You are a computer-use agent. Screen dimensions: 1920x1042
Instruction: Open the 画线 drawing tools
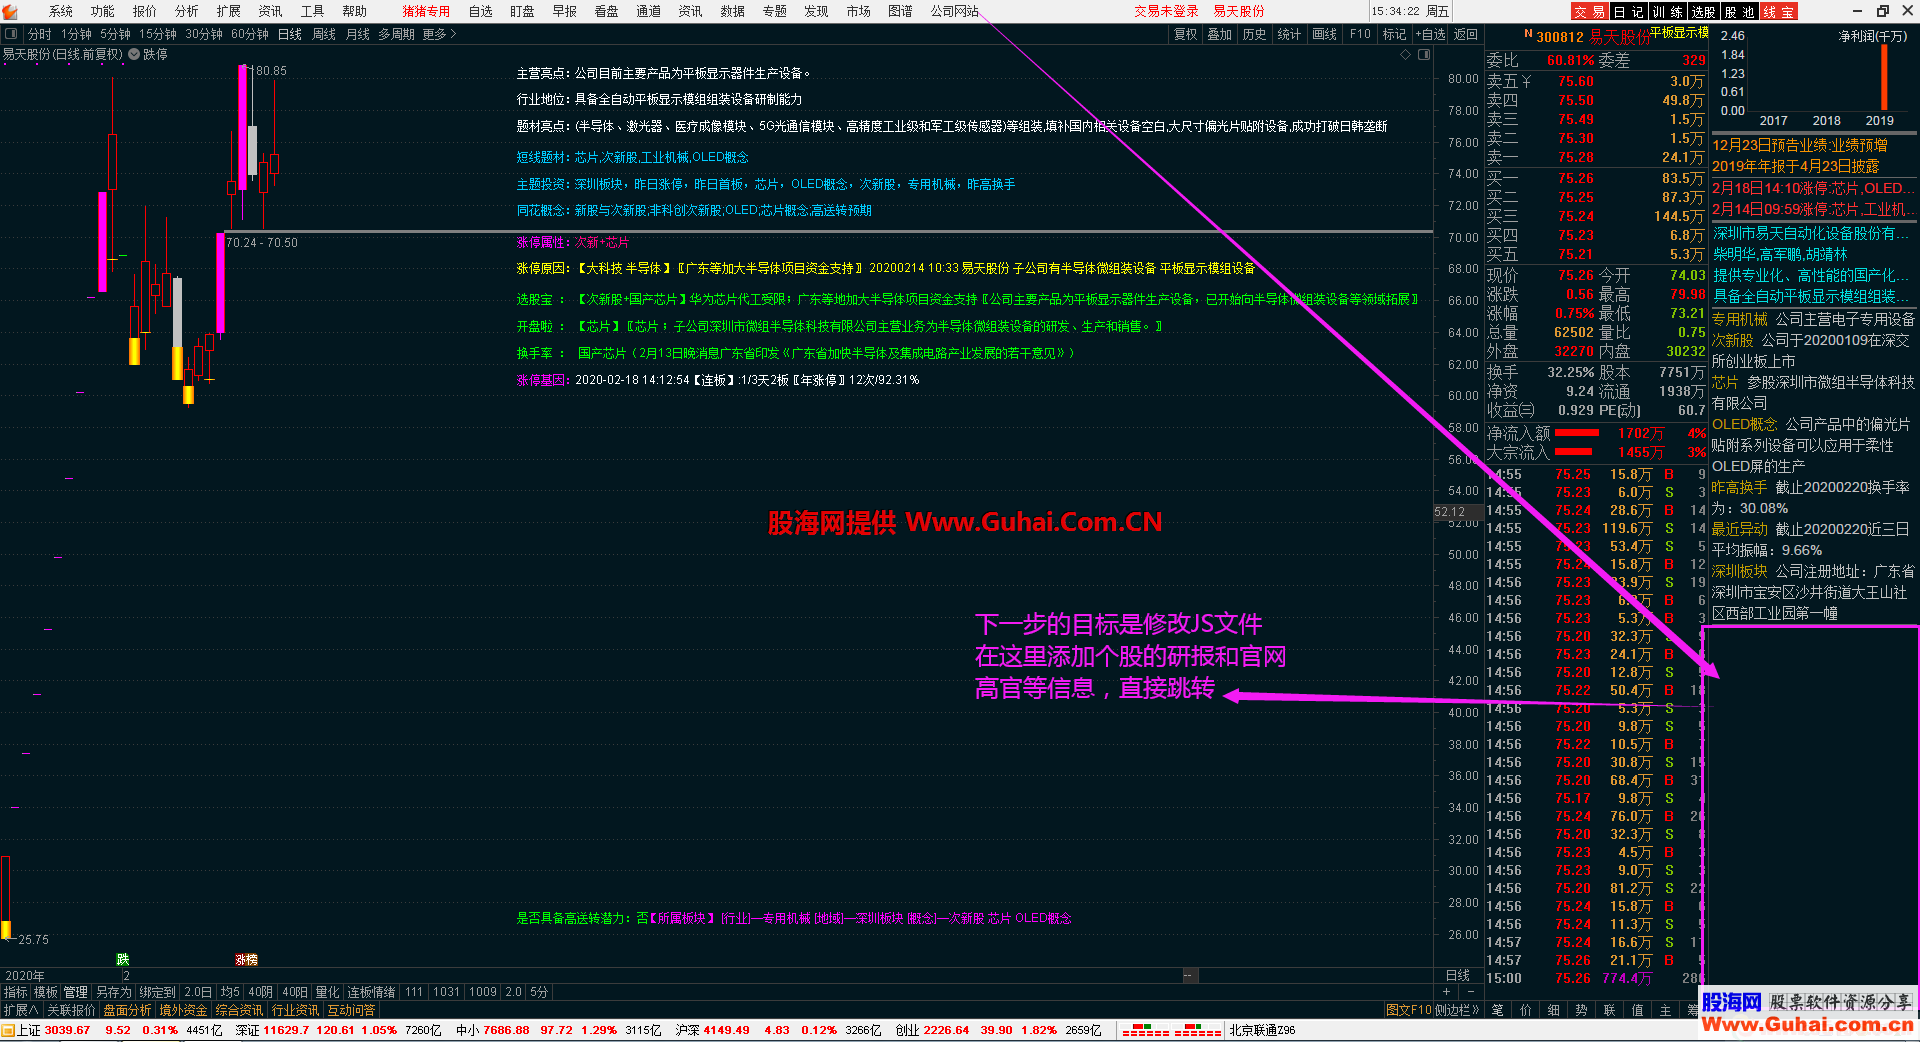click(1324, 34)
